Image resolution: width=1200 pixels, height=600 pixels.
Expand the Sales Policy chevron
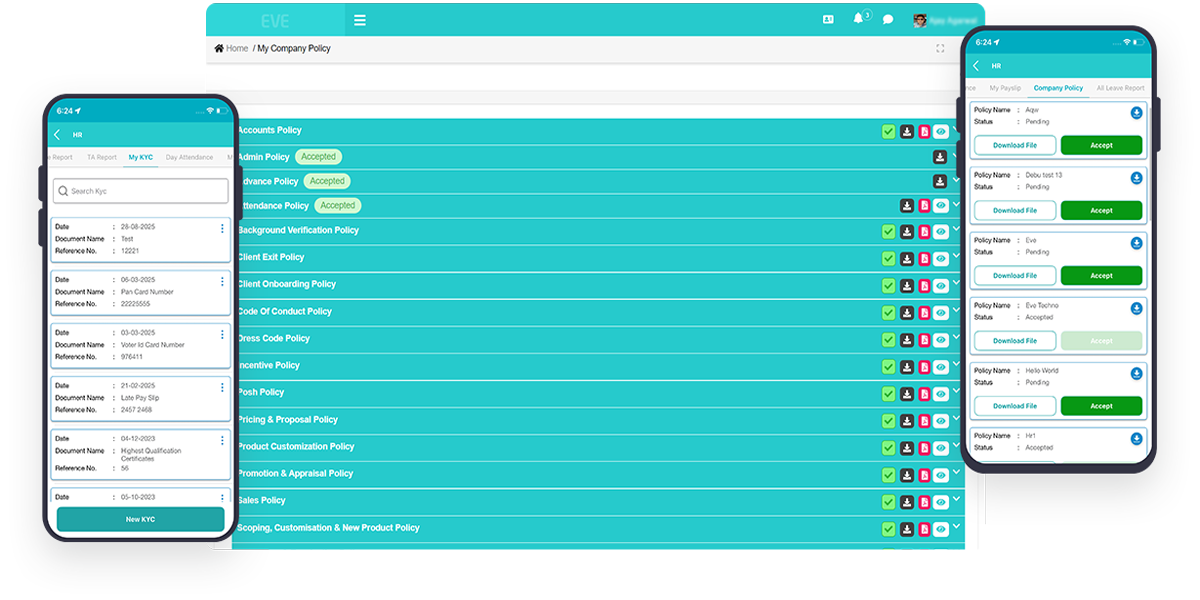pos(957,500)
